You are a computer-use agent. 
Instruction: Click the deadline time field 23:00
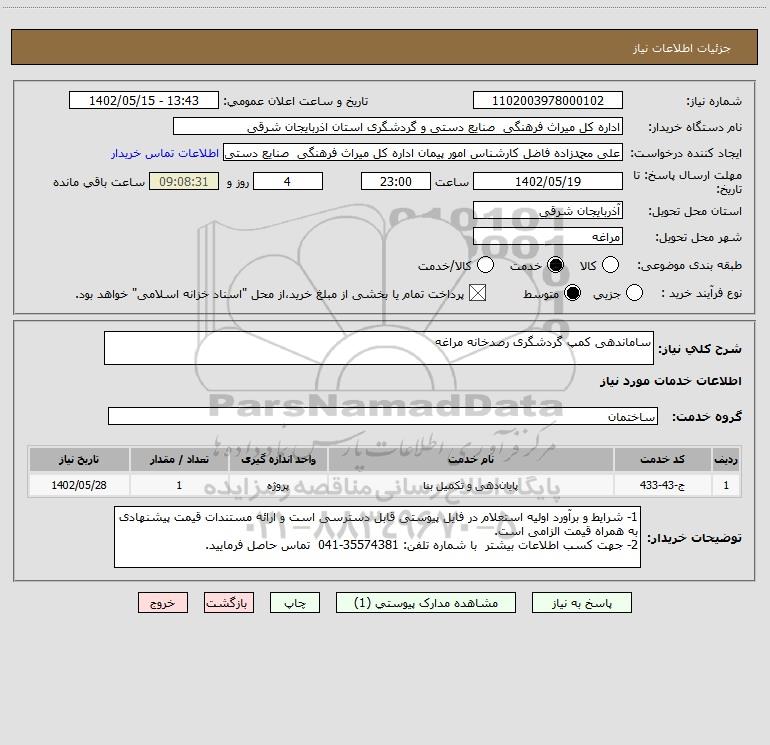pyautogui.click(x=396, y=181)
